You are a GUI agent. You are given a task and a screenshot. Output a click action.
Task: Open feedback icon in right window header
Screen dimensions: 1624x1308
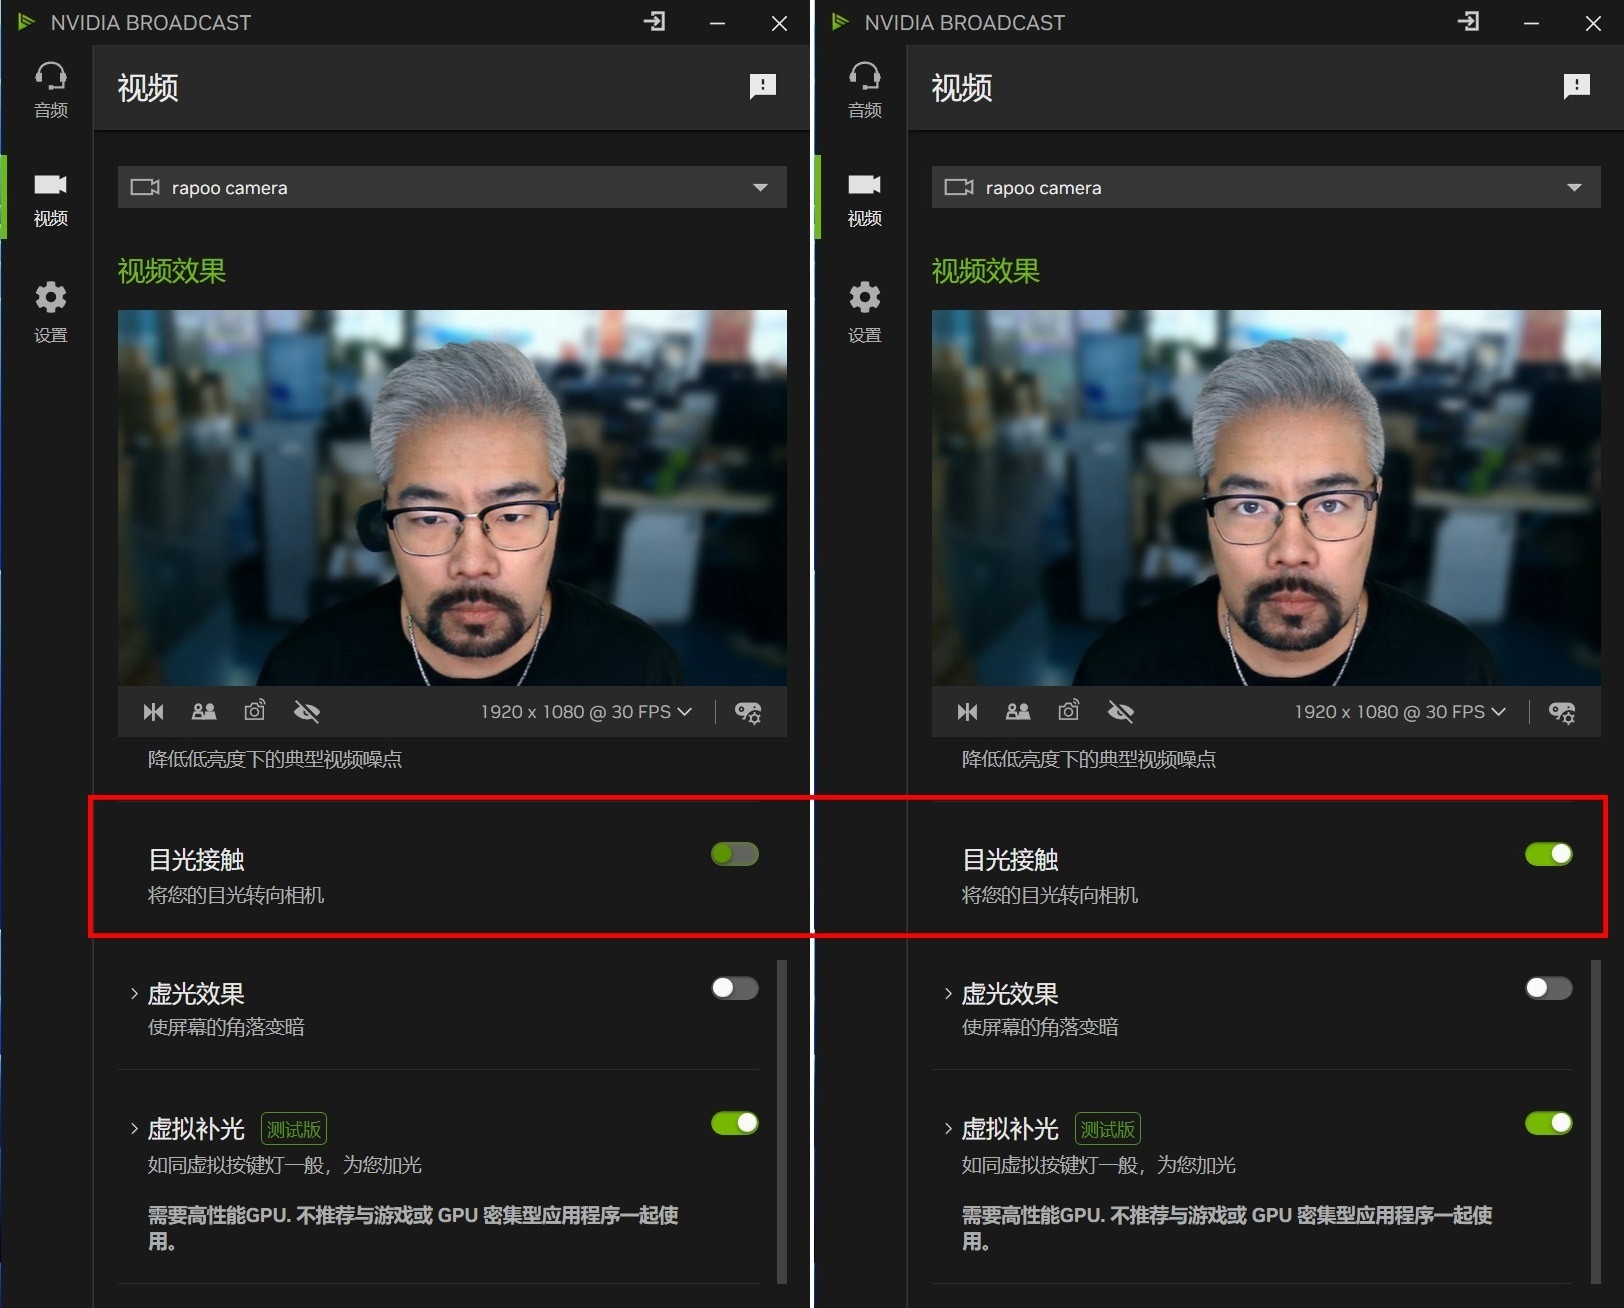(1576, 87)
